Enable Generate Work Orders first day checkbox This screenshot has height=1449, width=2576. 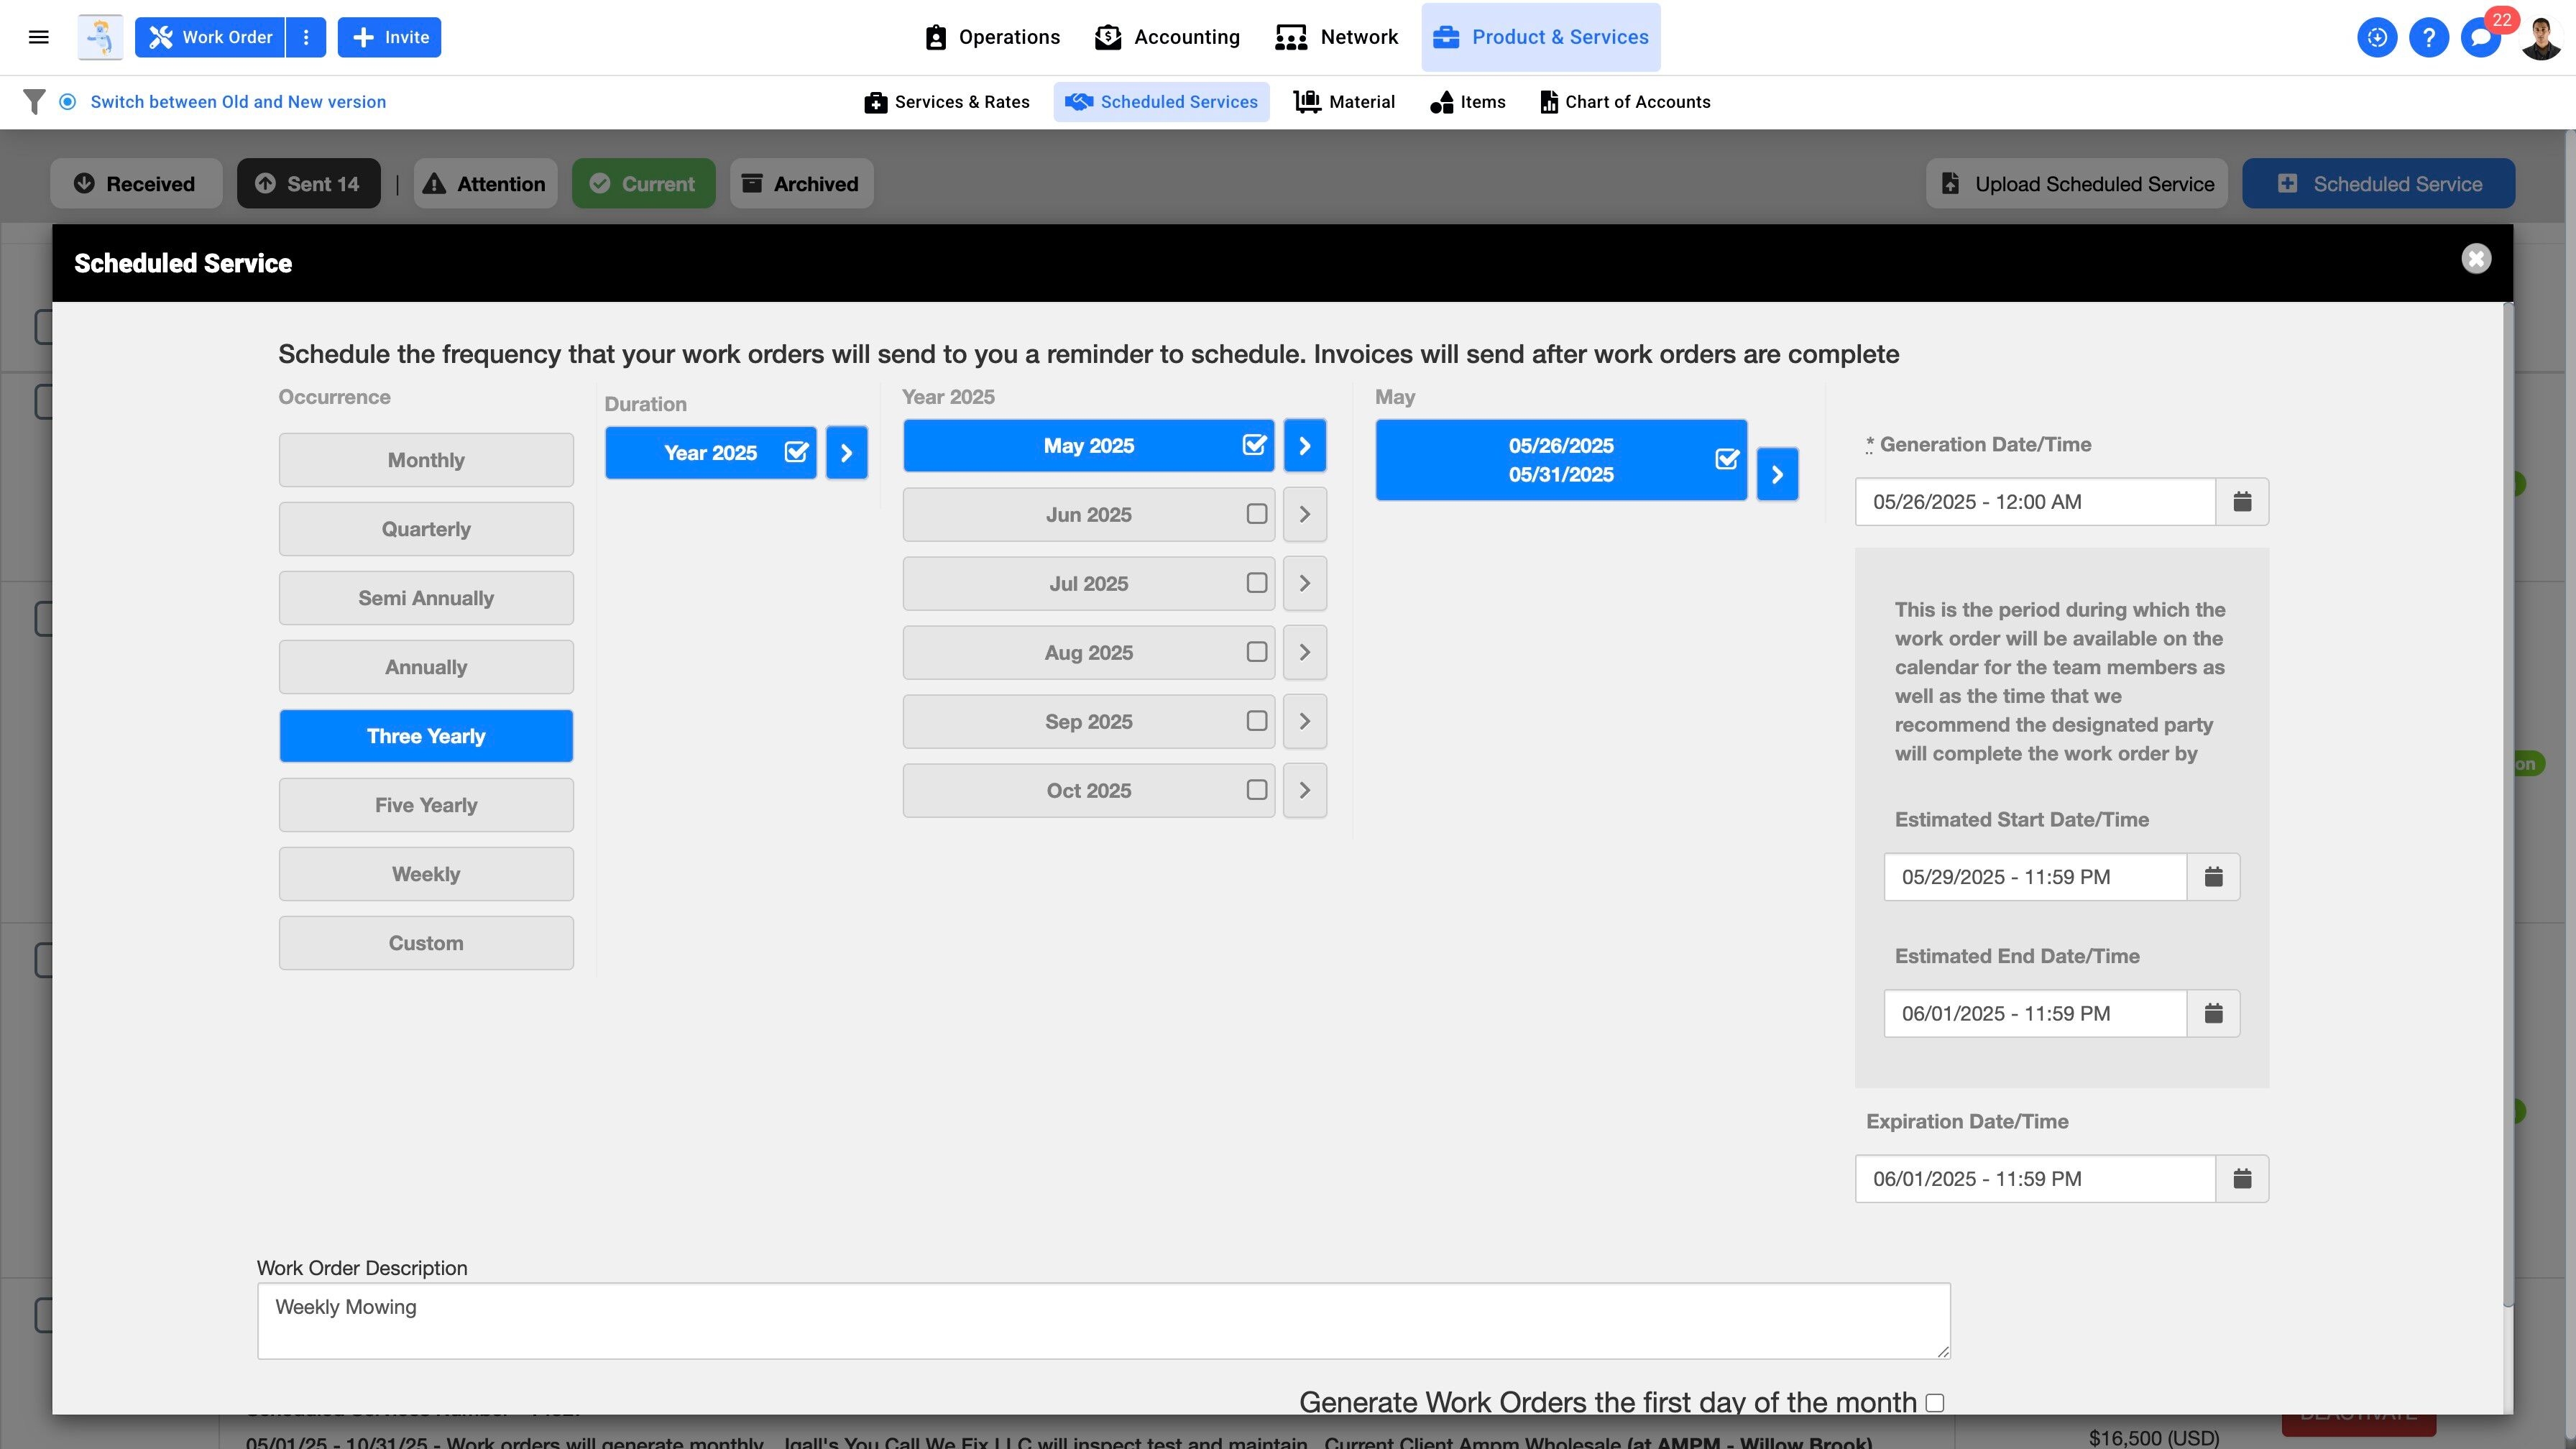coord(1935,1403)
